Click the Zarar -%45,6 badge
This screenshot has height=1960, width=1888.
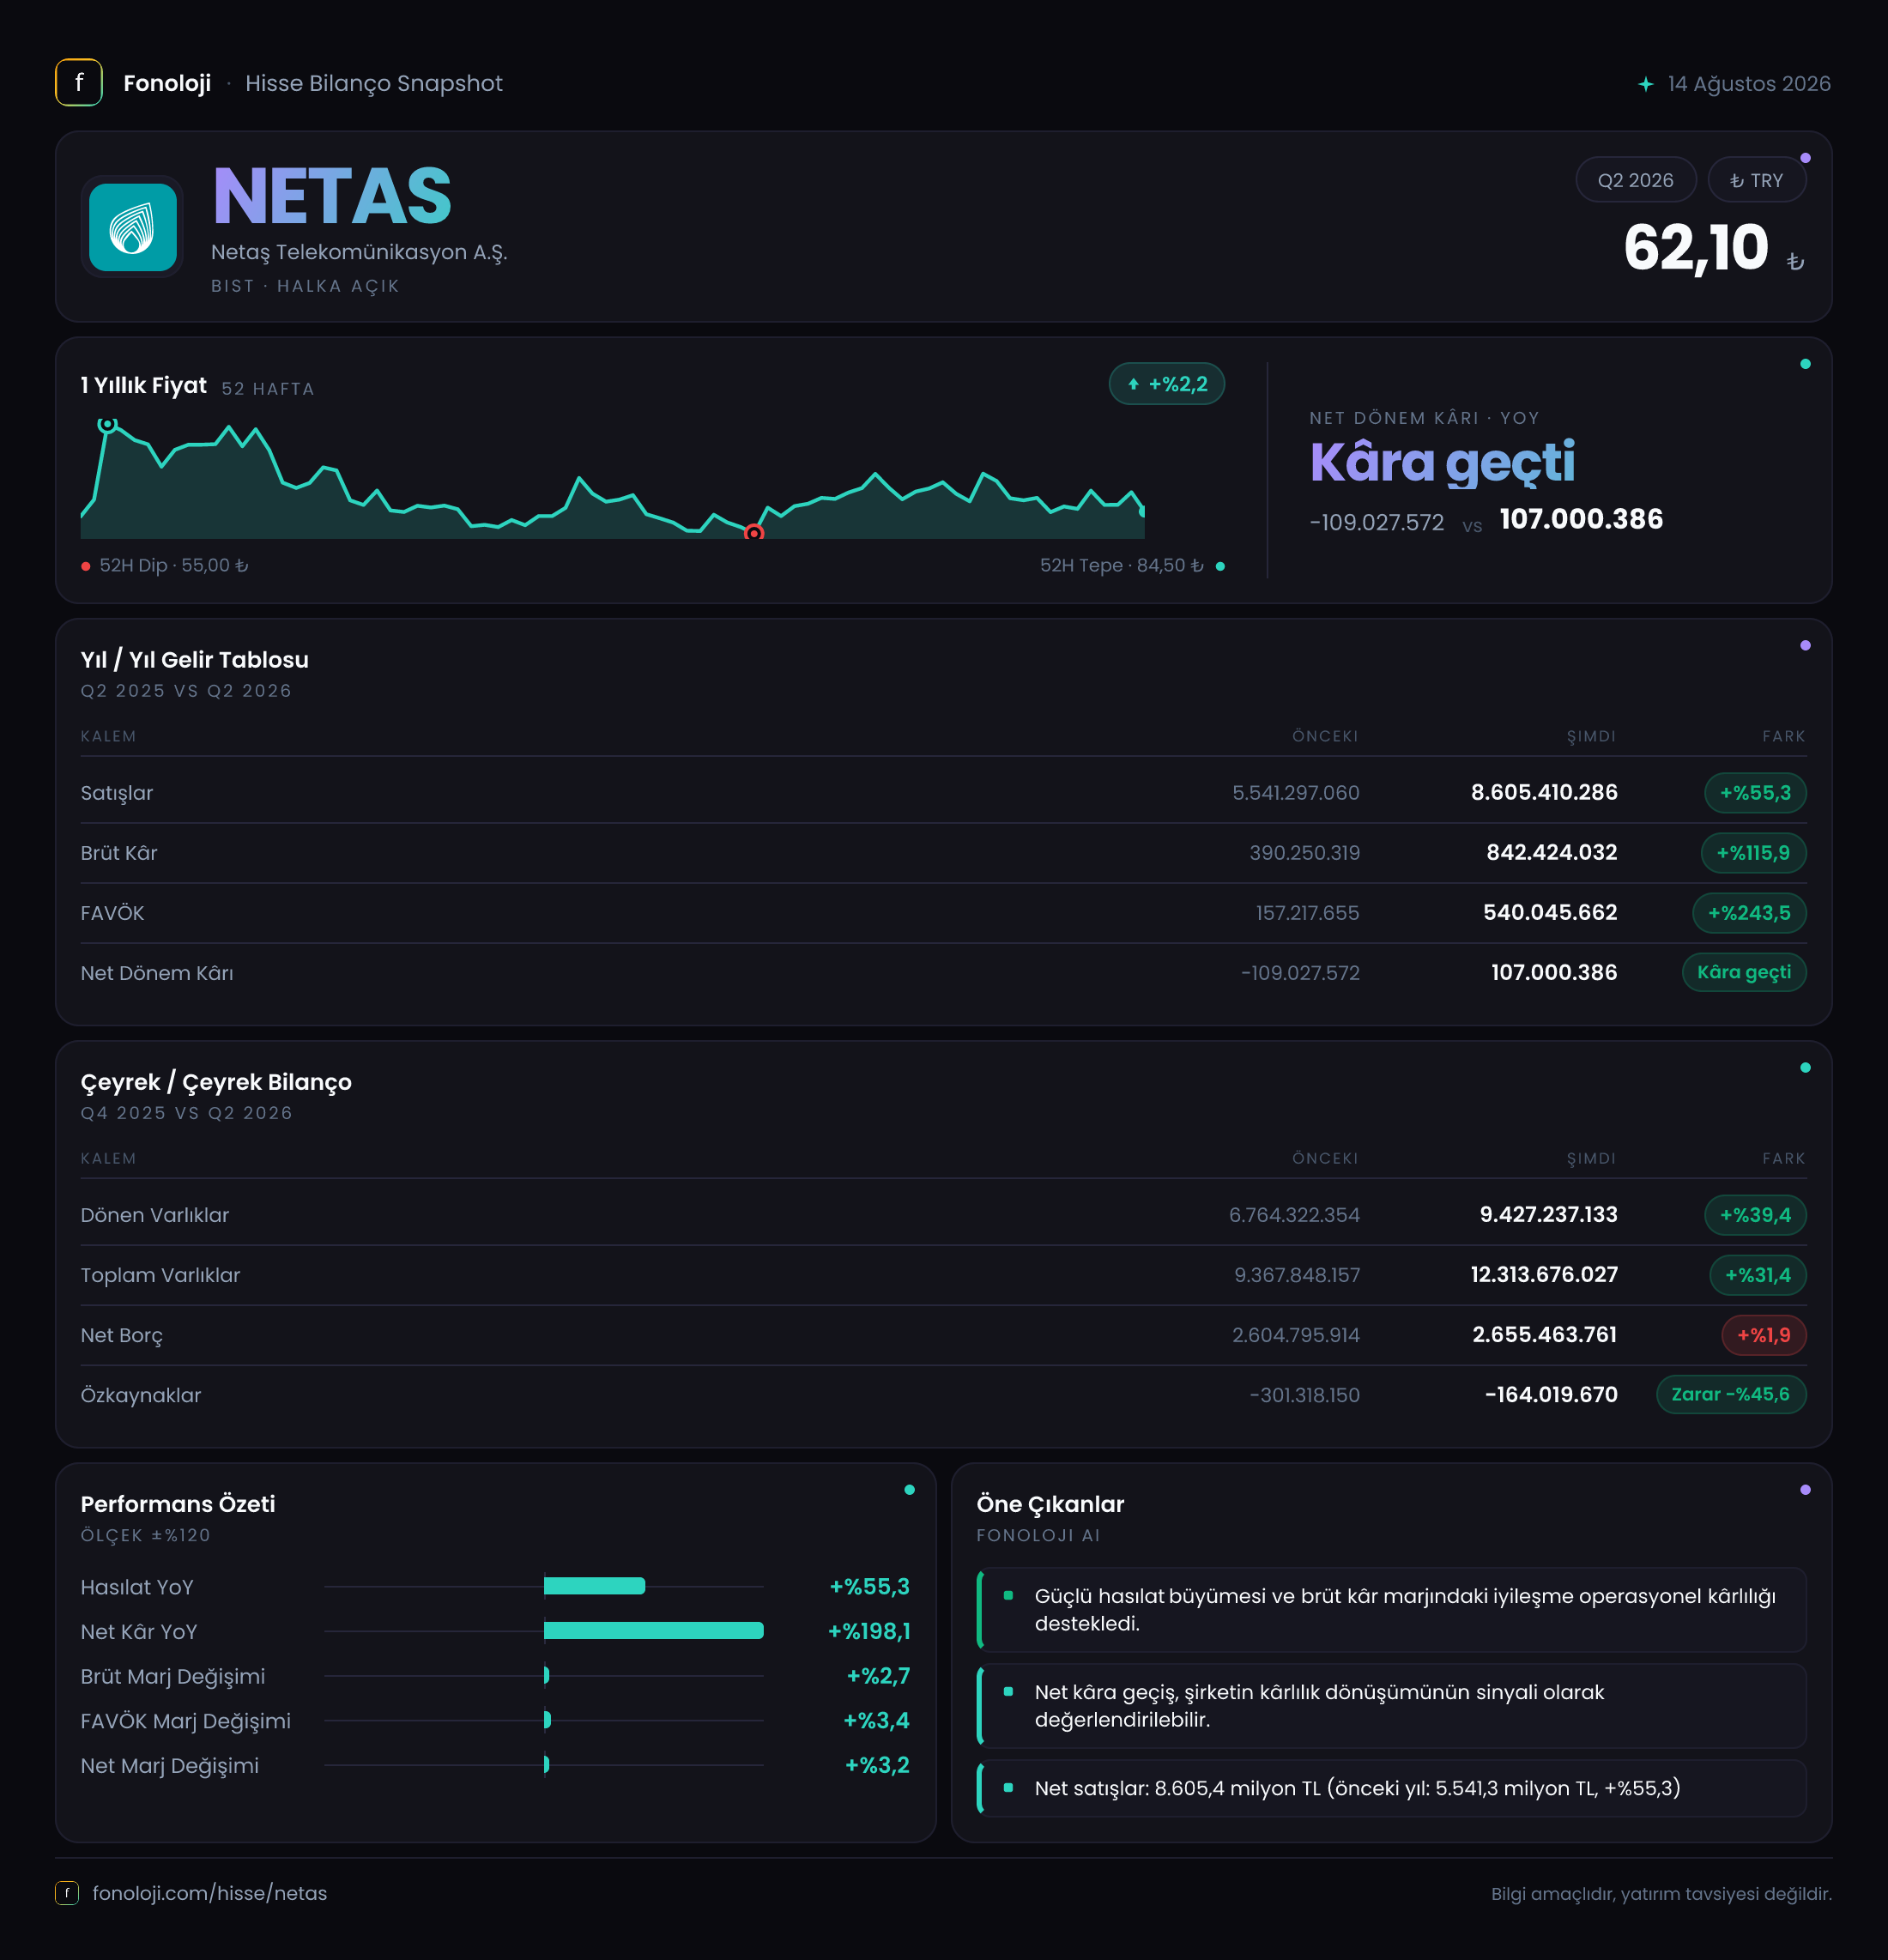[1731, 1394]
